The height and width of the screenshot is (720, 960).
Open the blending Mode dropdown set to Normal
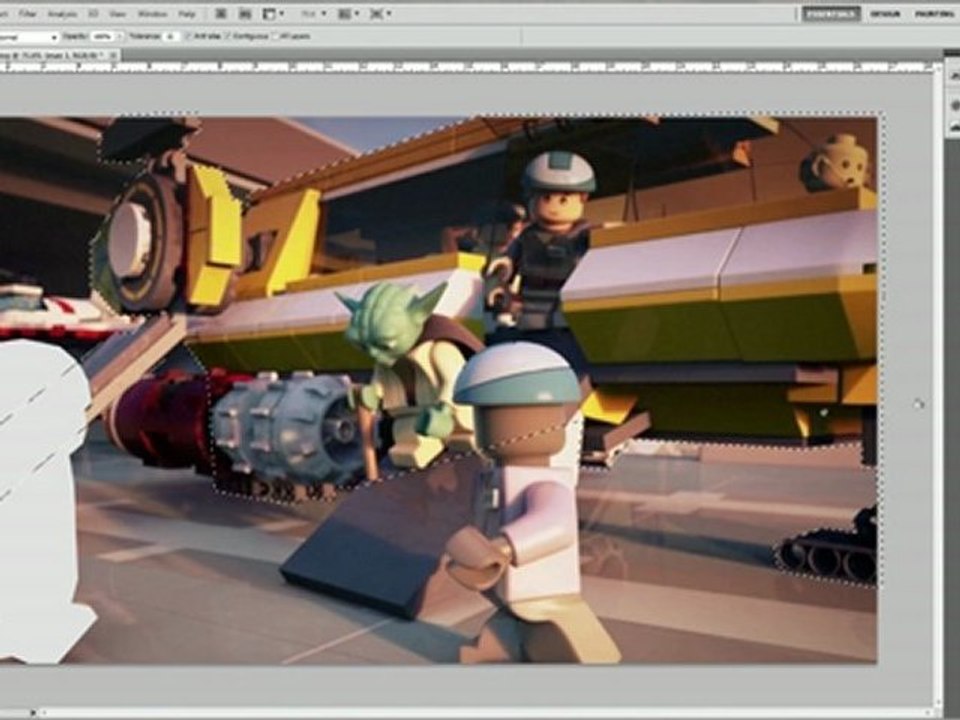coord(28,37)
